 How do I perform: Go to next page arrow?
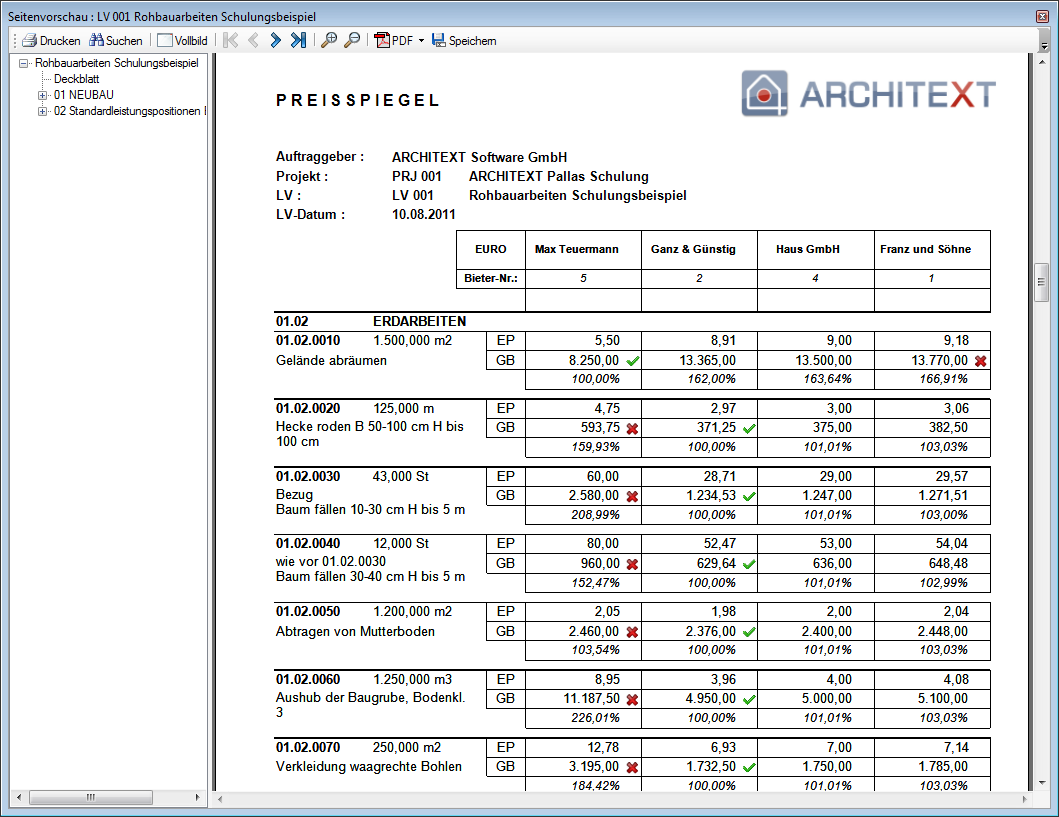click(276, 41)
